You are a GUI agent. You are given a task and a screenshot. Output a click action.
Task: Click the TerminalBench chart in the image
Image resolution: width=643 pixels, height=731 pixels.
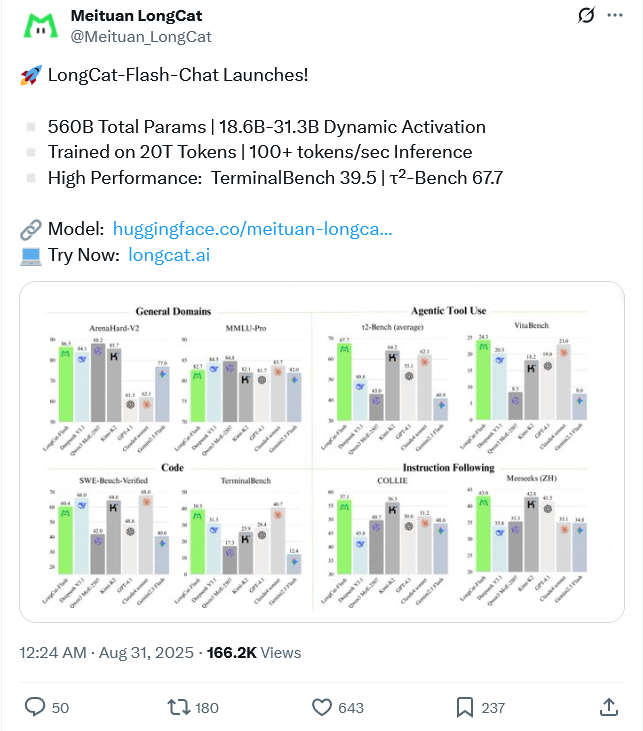coord(240,541)
